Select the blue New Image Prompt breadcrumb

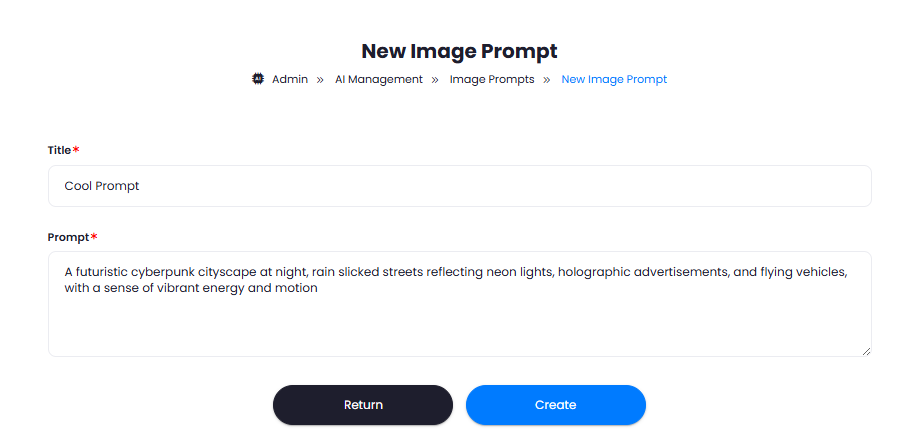pyautogui.click(x=614, y=80)
